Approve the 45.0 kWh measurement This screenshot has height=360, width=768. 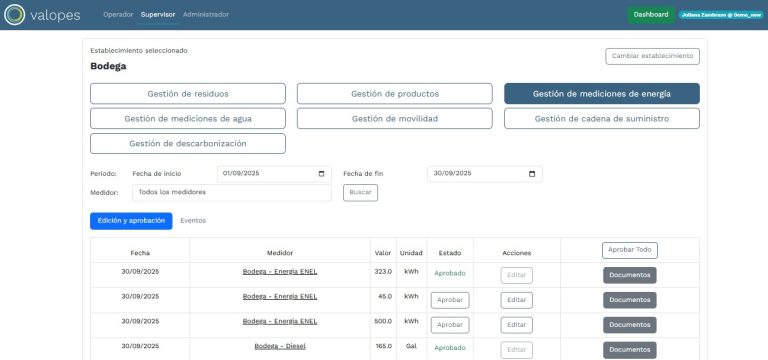click(450, 300)
